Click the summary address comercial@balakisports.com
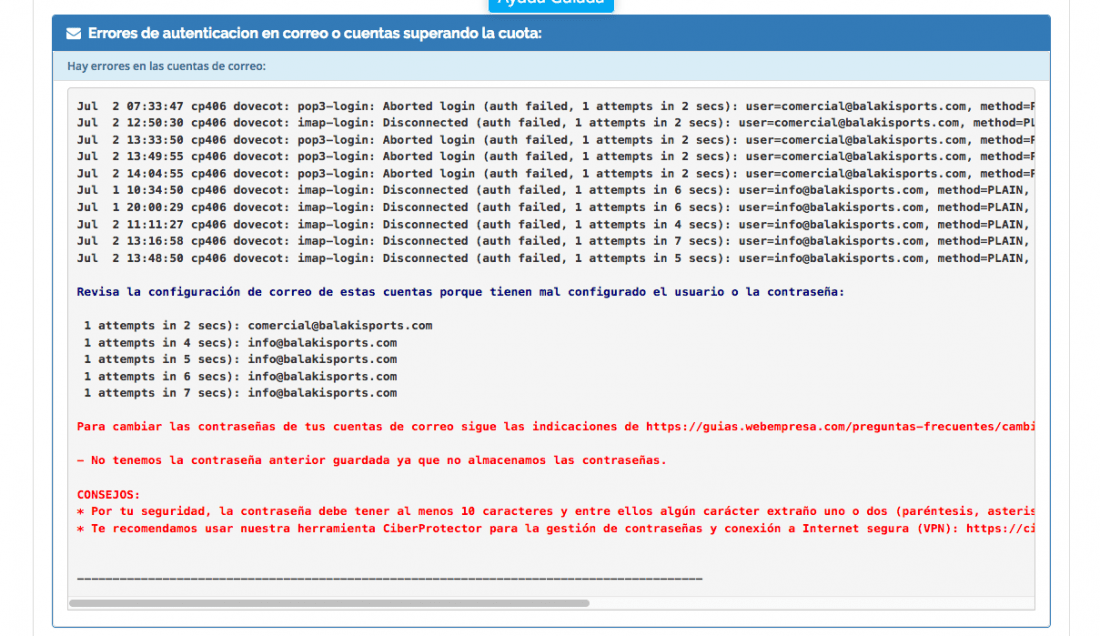The image size is (1100, 636). tap(340, 325)
